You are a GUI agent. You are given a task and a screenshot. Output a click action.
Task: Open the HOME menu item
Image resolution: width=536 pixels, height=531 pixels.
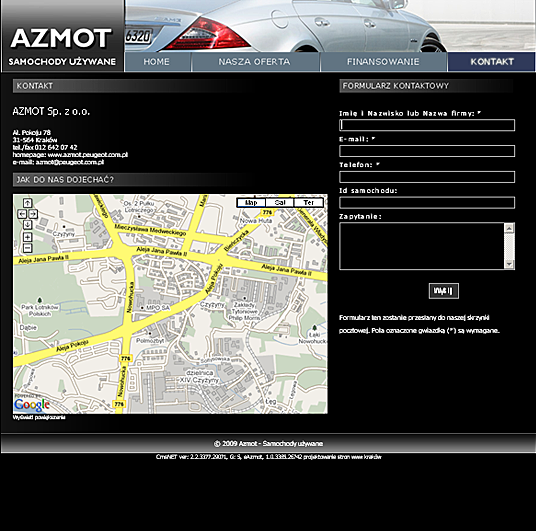[157, 62]
